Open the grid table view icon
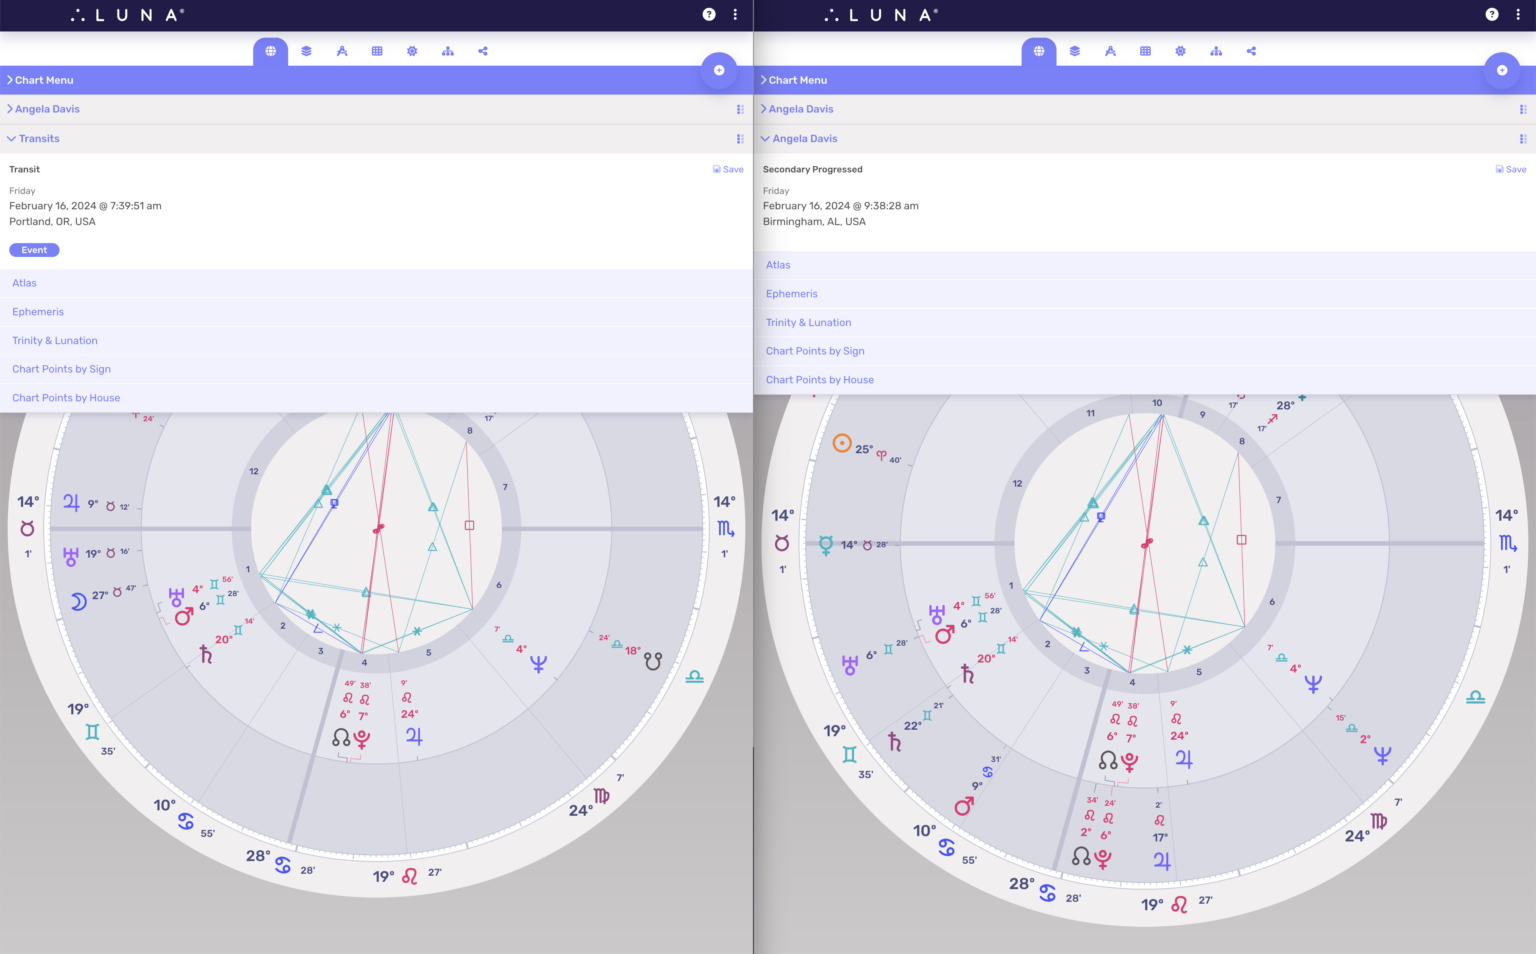Image resolution: width=1536 pixels, height=954 pixels. pos(377,51)
